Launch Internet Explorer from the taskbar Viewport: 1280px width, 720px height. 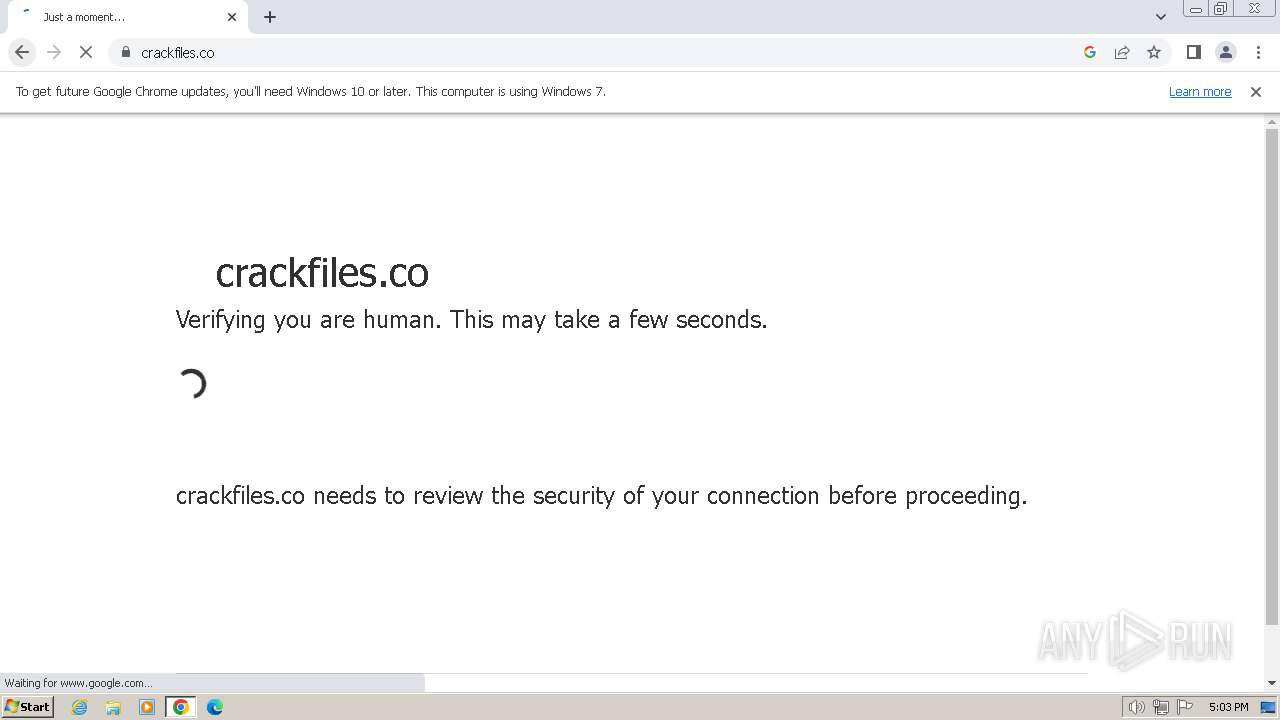coord(80,707)
